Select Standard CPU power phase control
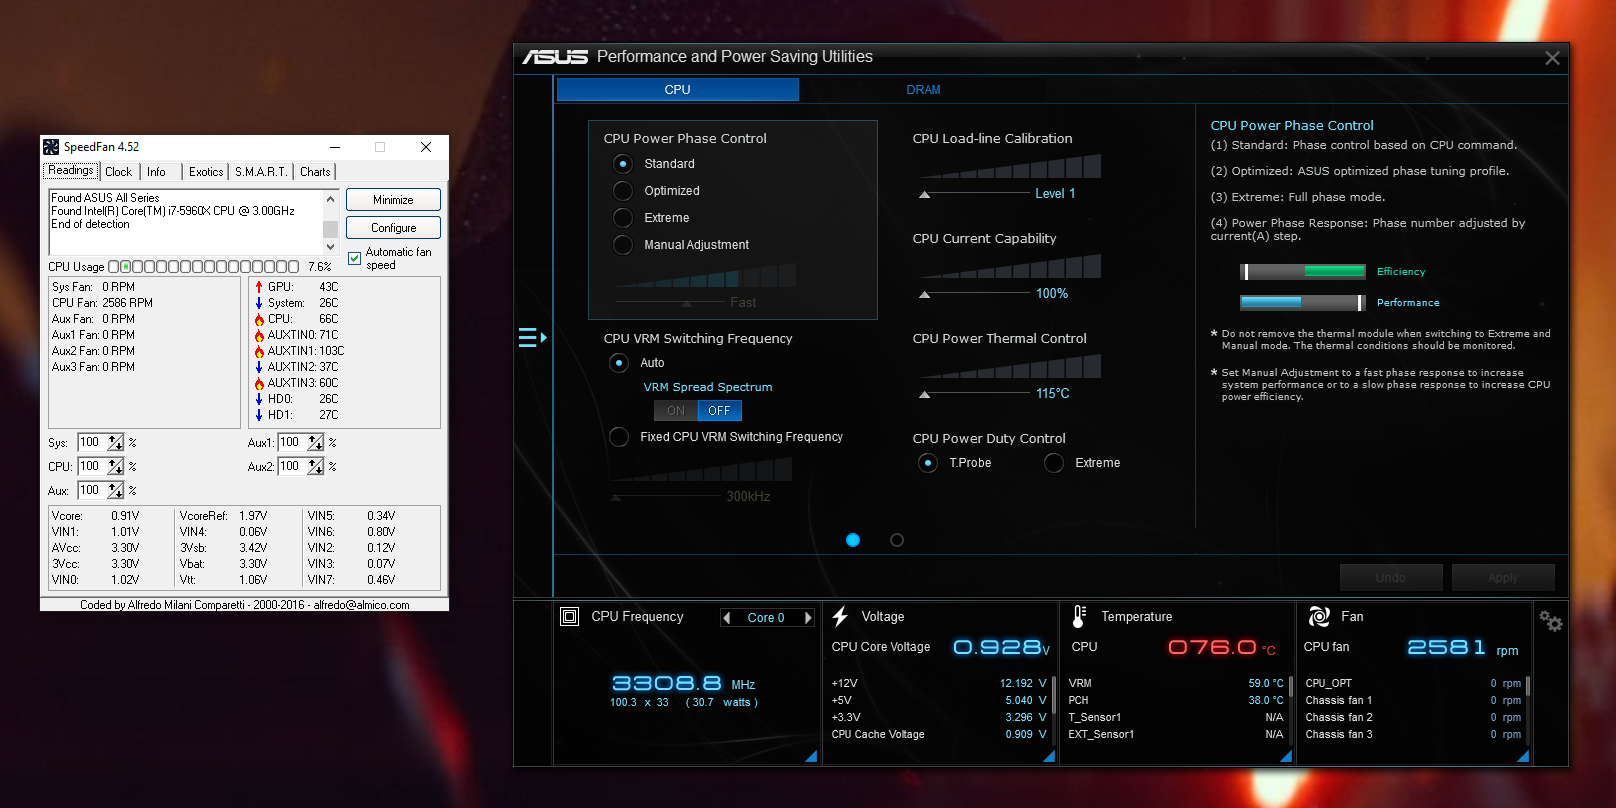The width and height of the screenshot is (1616, 808). (623, 164)
